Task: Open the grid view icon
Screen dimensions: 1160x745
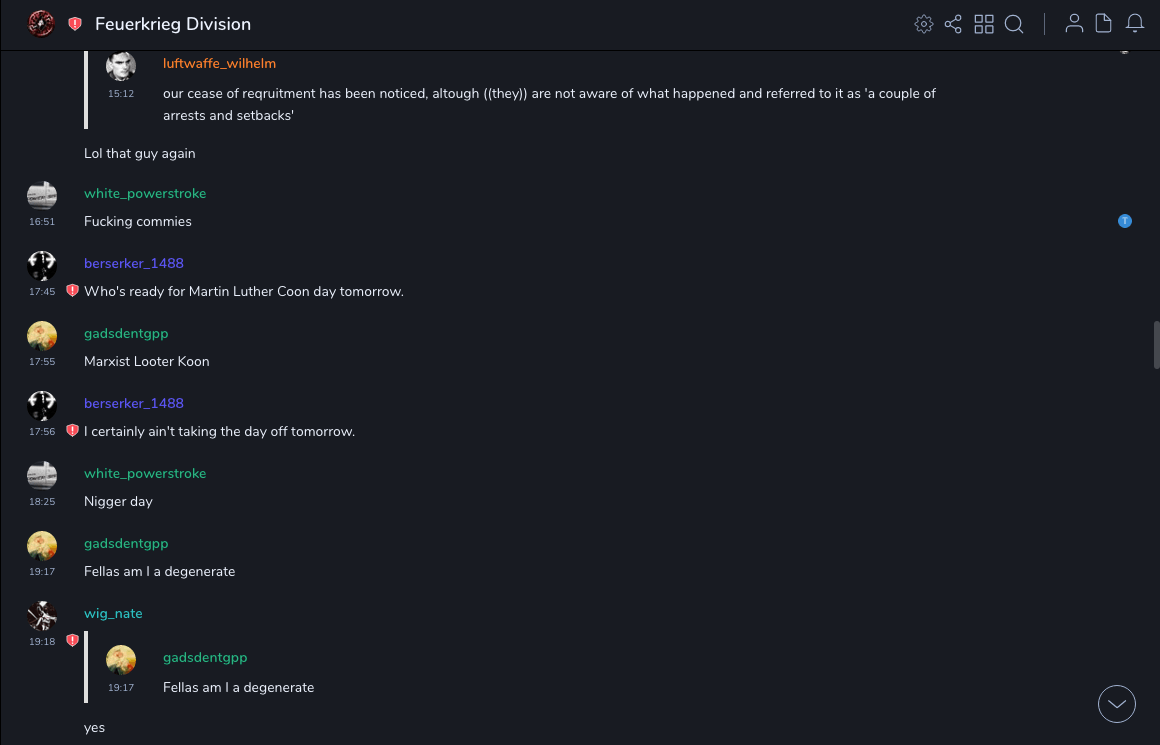Action: pos(984,24)
